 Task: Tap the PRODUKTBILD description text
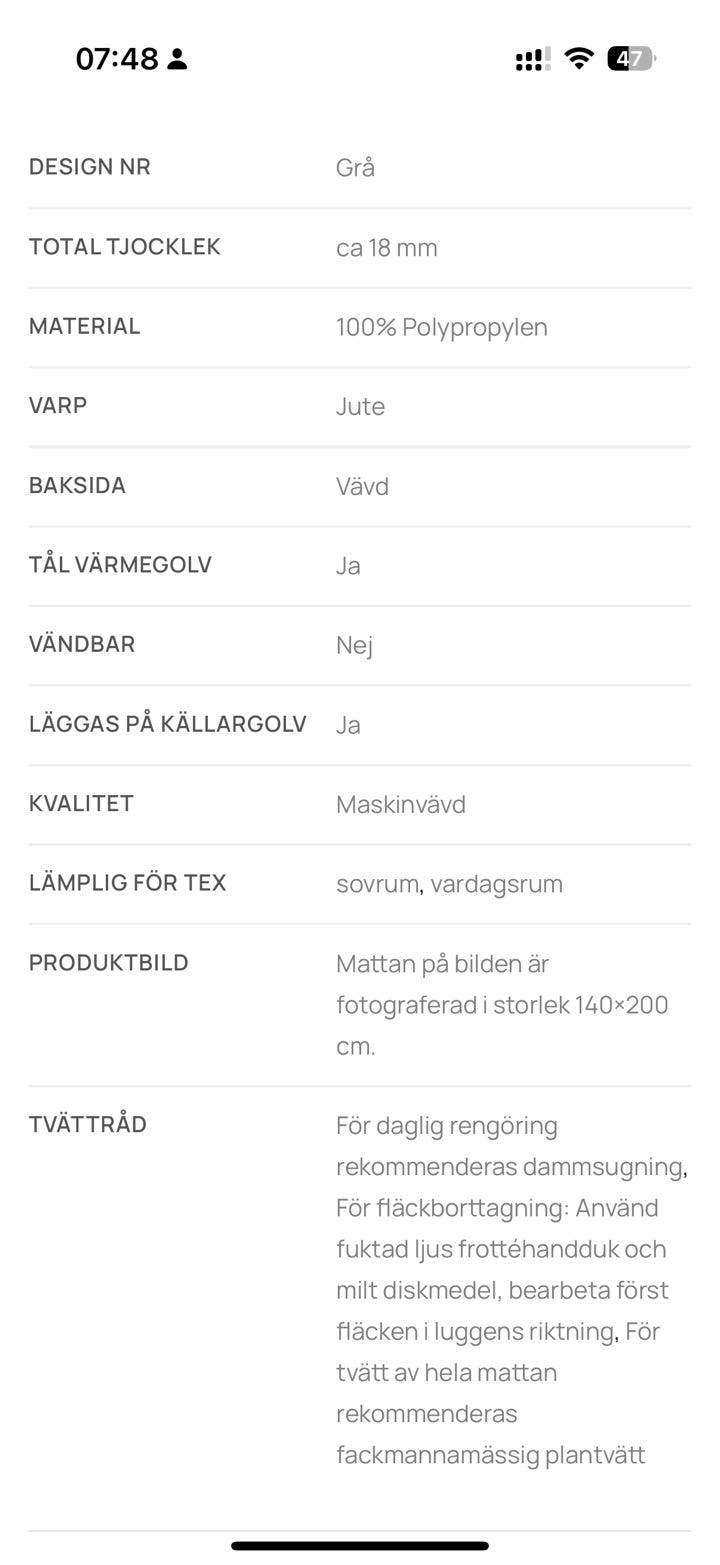point(502,1005)
